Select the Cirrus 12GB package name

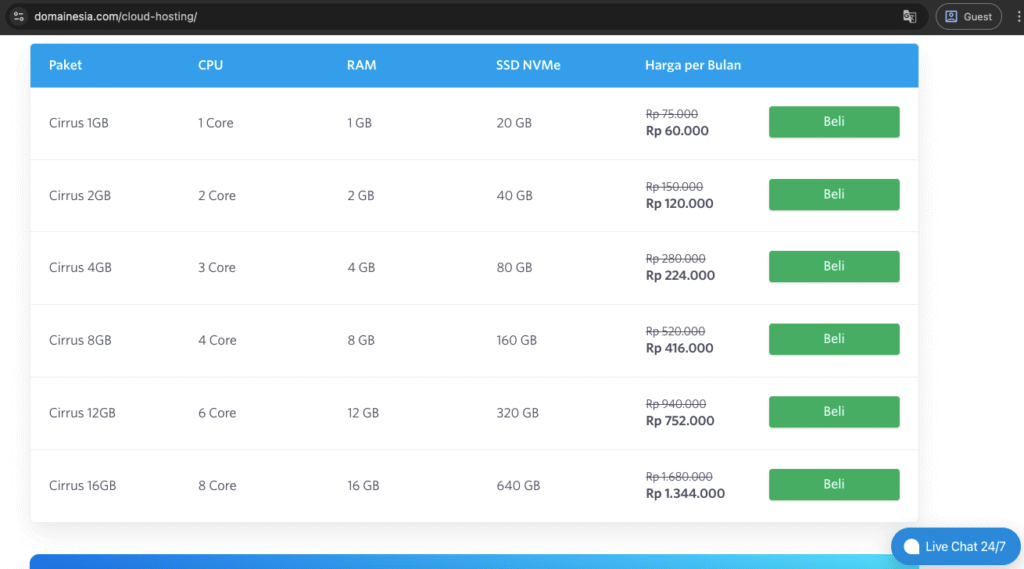(82, 413)
